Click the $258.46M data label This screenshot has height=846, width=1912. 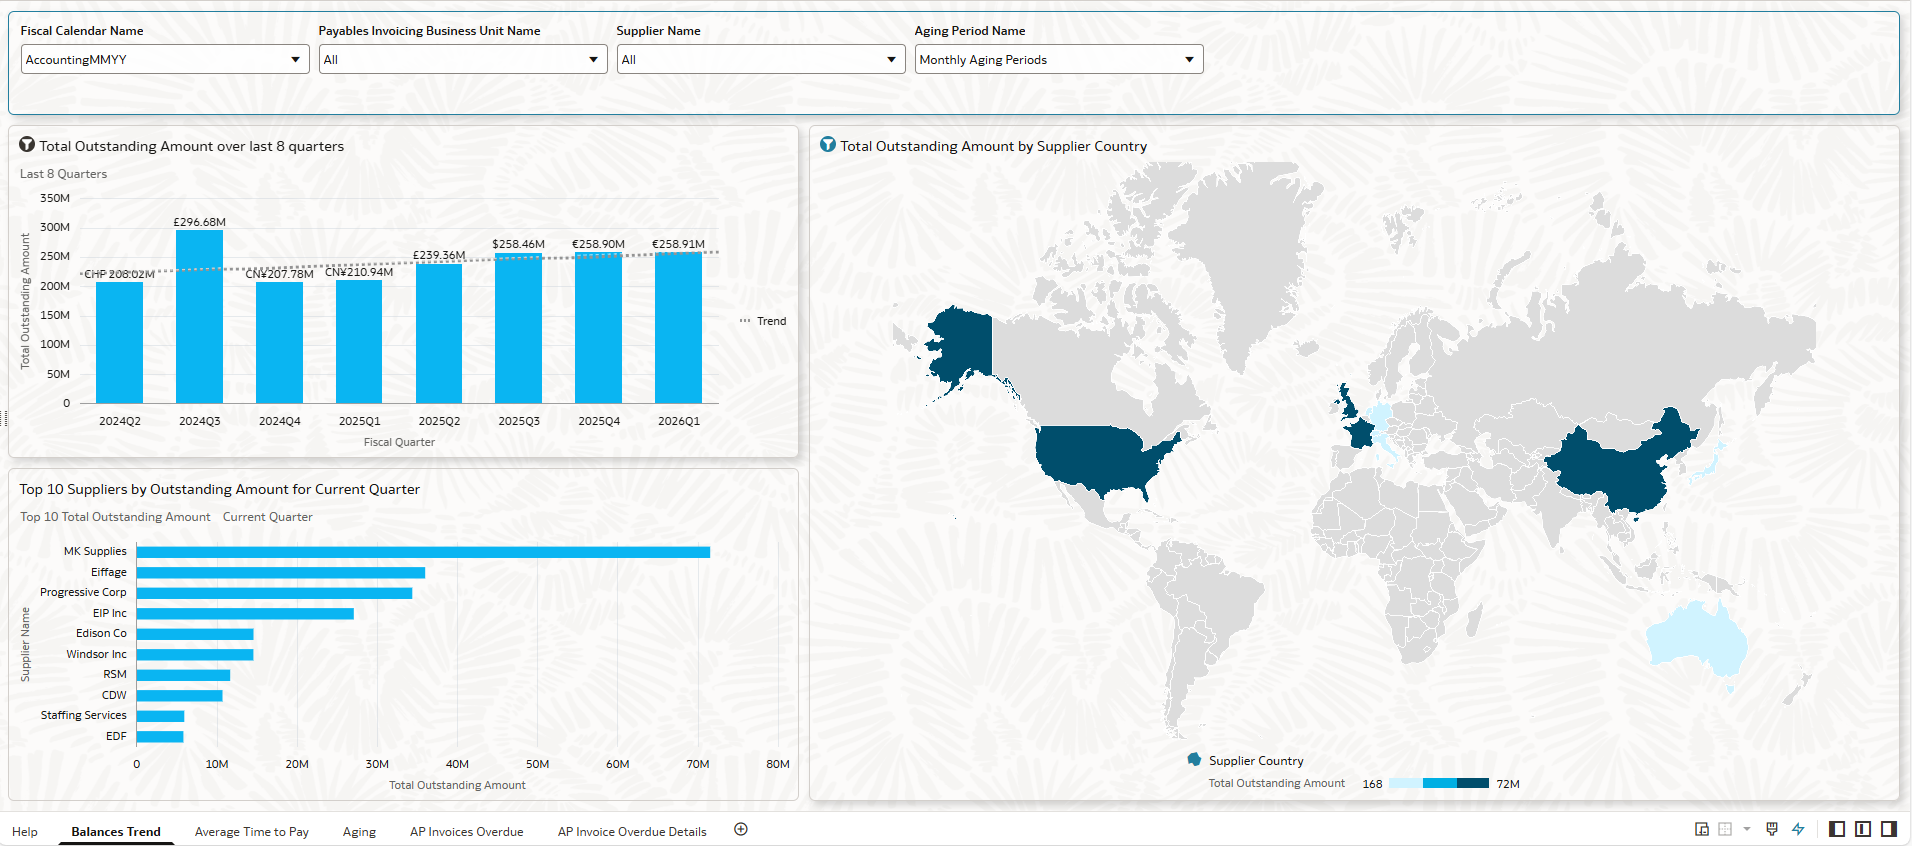pos(519,244)
